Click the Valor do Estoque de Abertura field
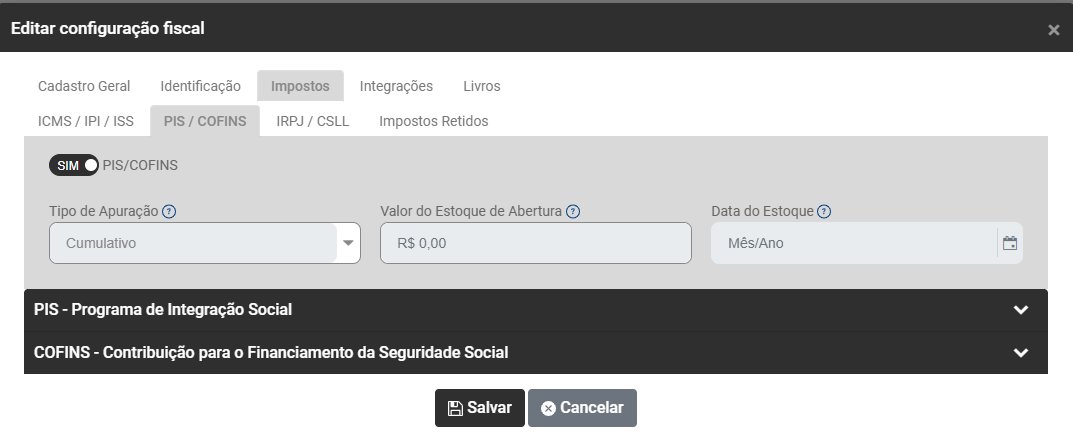This screenshot has height=441, width=1073. (x=535, y=243)
